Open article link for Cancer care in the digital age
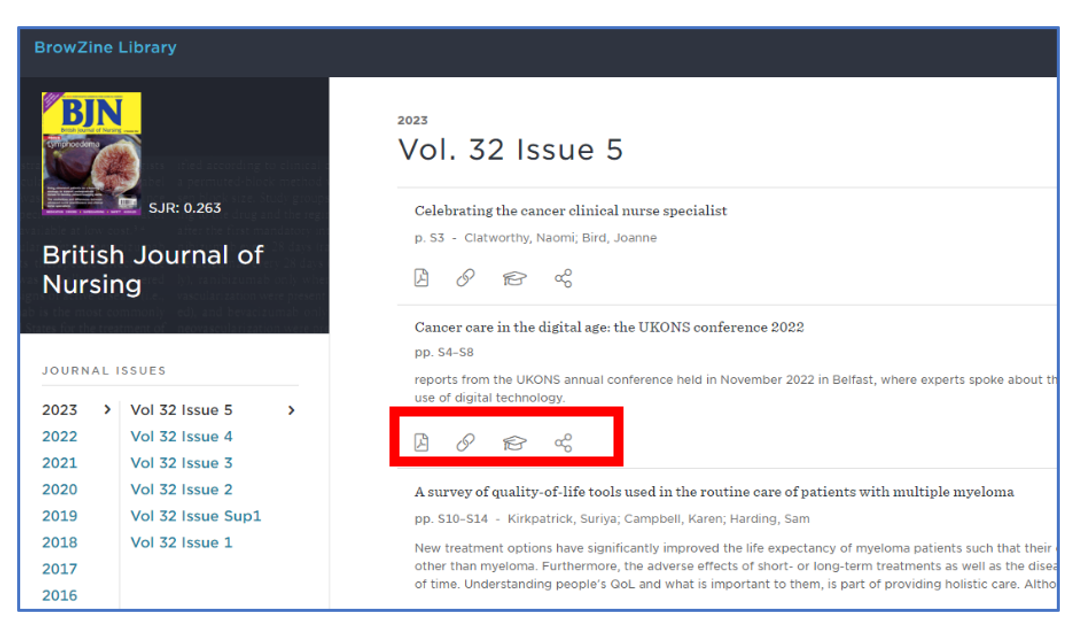Viewport: 1082px width, 634px height. click(466, 442)
